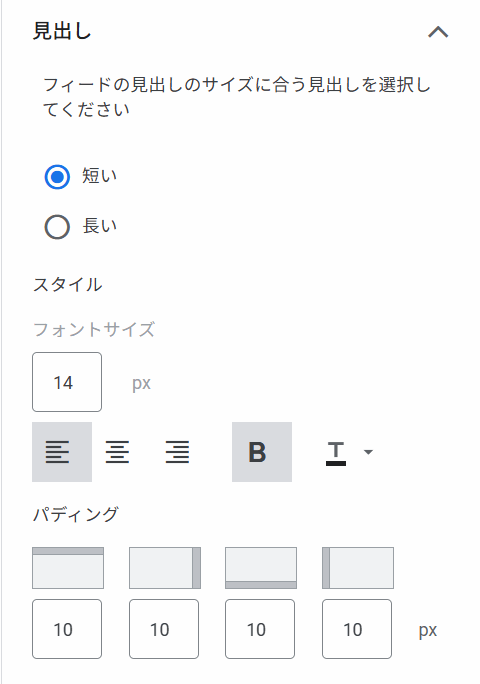Select the 短い radio button

(57, 177)
